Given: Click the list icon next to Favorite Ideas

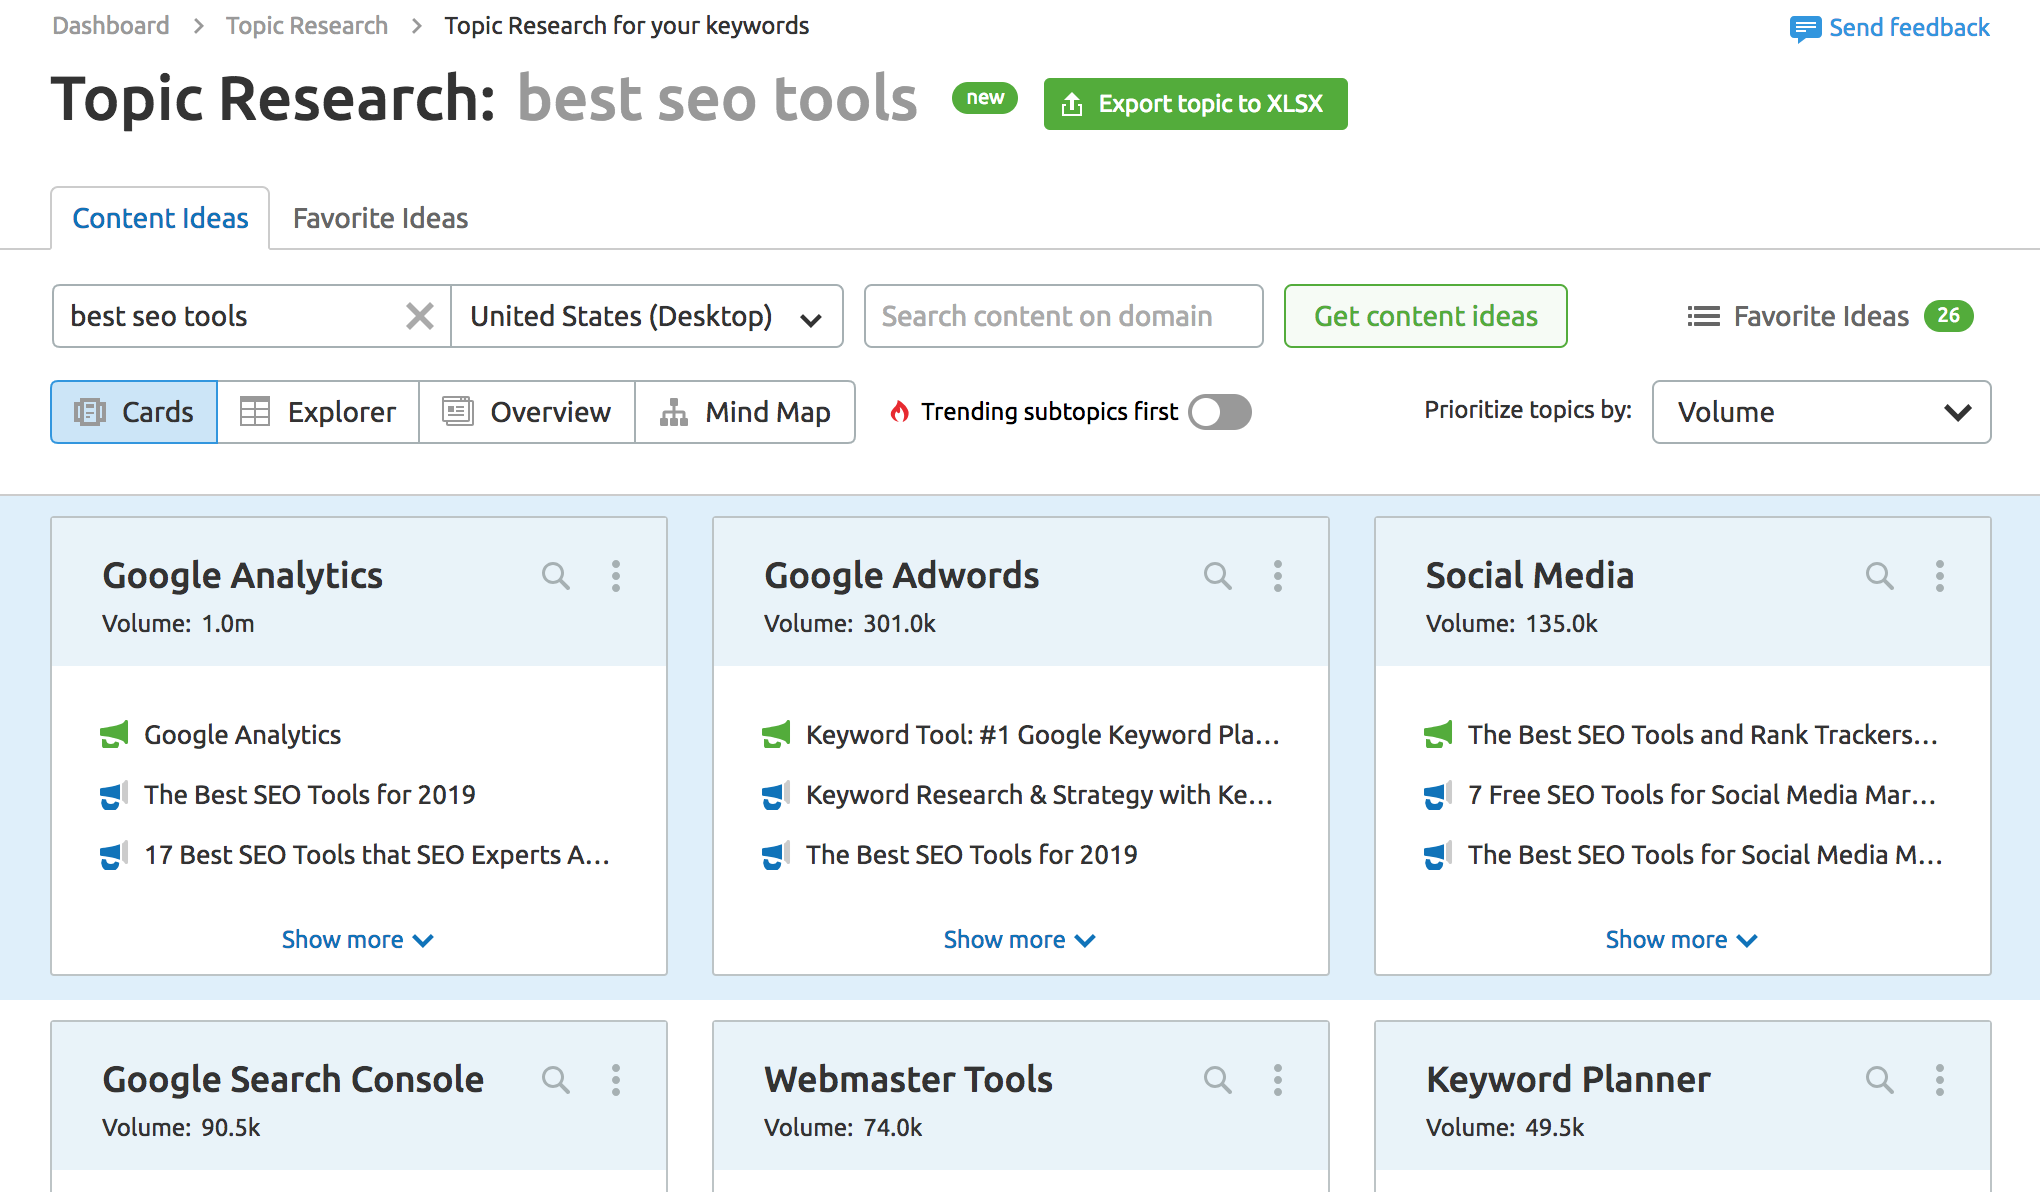Looking at the screenshot, I should [x=1704, y=316].
